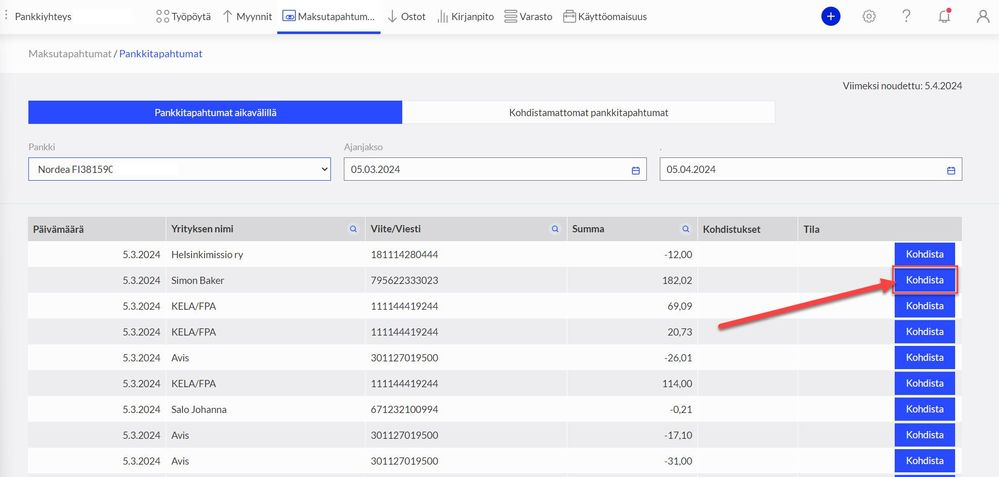Screen dimensions: 999x477
Task: Switch to Kohdistamattomat pankkitapahtumat tab
Action: (588, 113)
